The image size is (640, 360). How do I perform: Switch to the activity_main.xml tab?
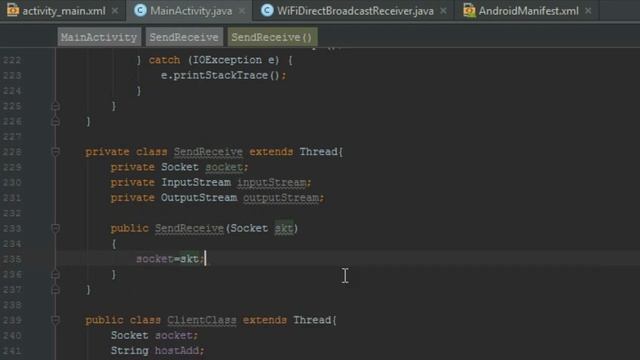pyautogui.click(x=63, y=11)
